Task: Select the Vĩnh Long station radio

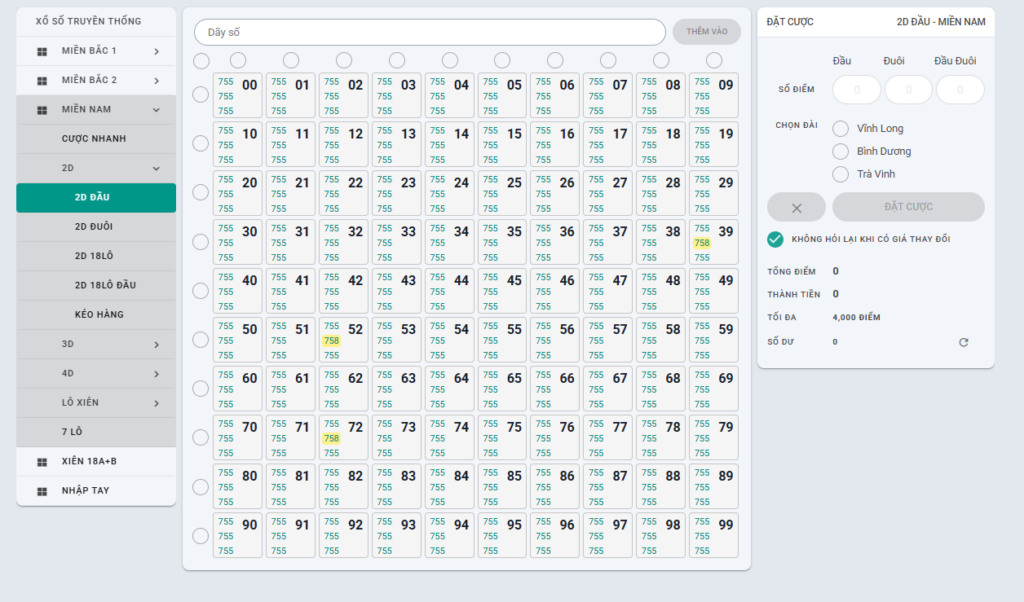Action: click(x=840, y=129)
